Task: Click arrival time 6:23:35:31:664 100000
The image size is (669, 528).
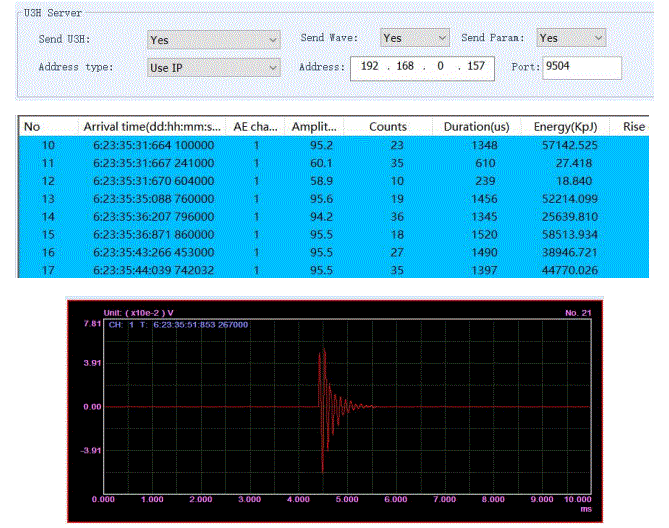Action: tap(154, 145)
